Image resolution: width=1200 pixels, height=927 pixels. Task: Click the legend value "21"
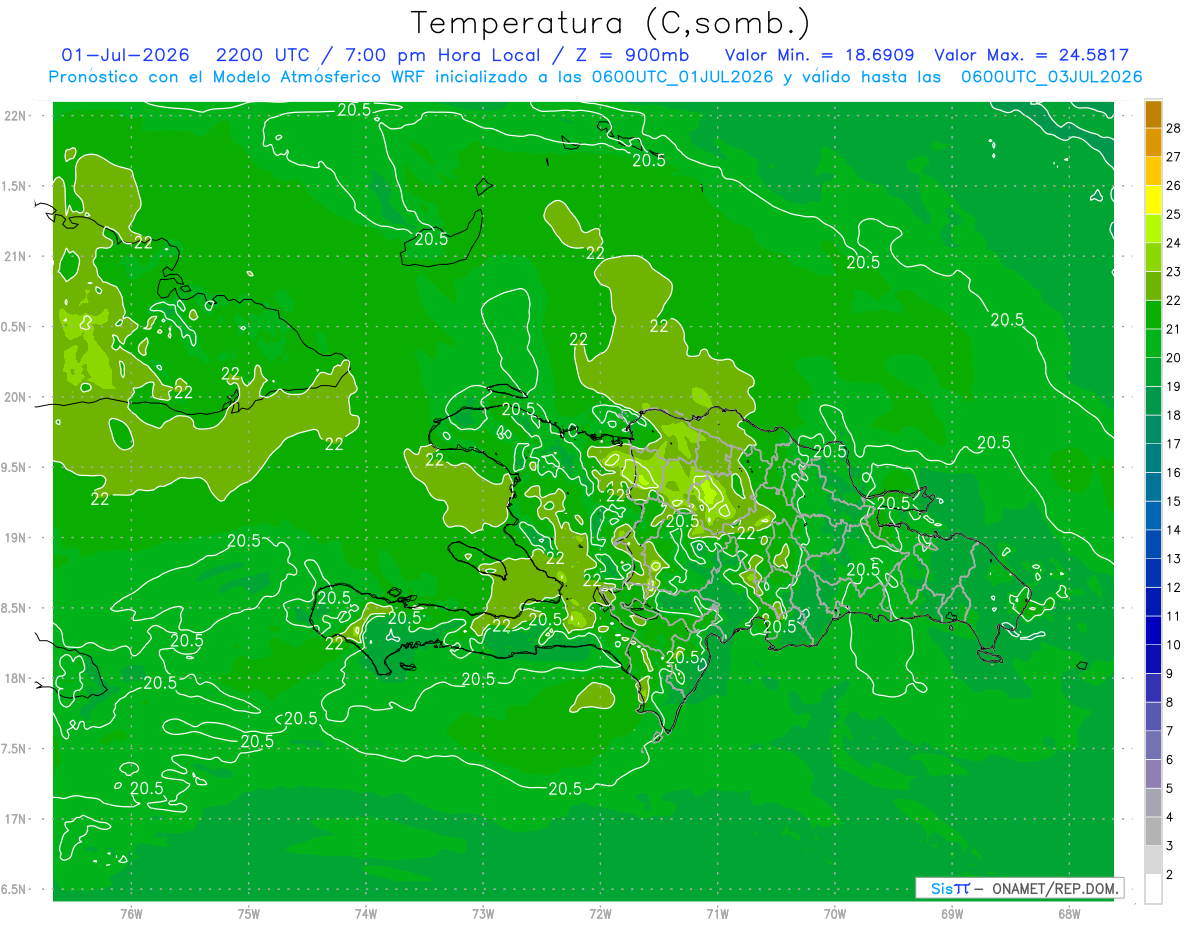pyautogui.click(x=1174, y=329)
